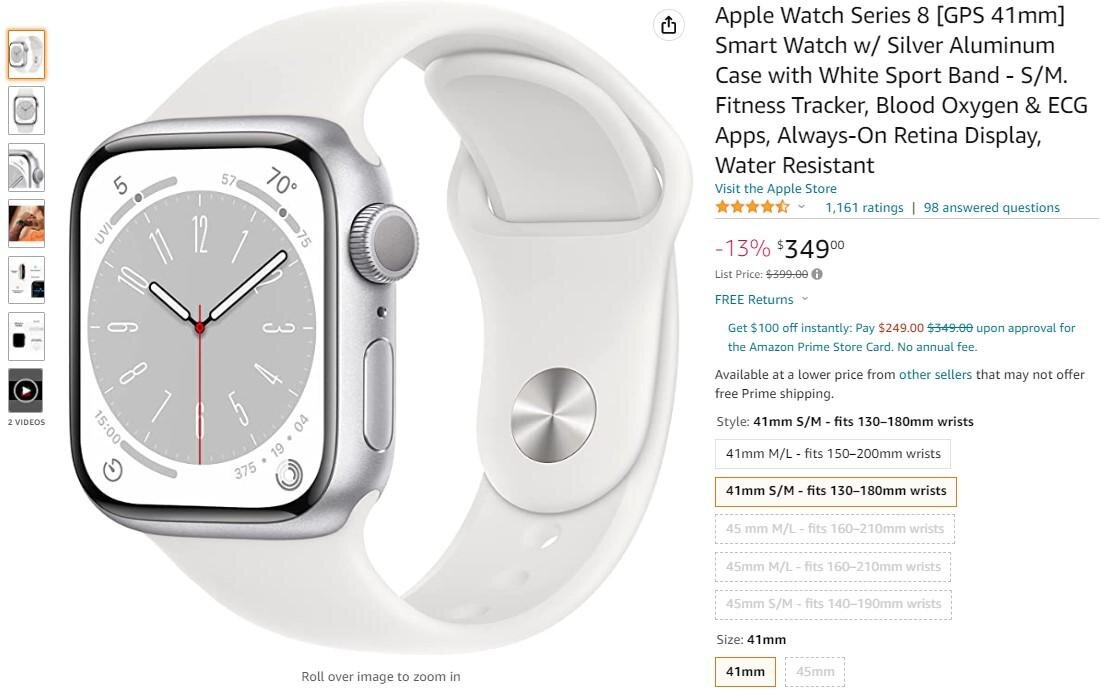Click the share icon above product image

pyautogui.click(x=669, y=25)
